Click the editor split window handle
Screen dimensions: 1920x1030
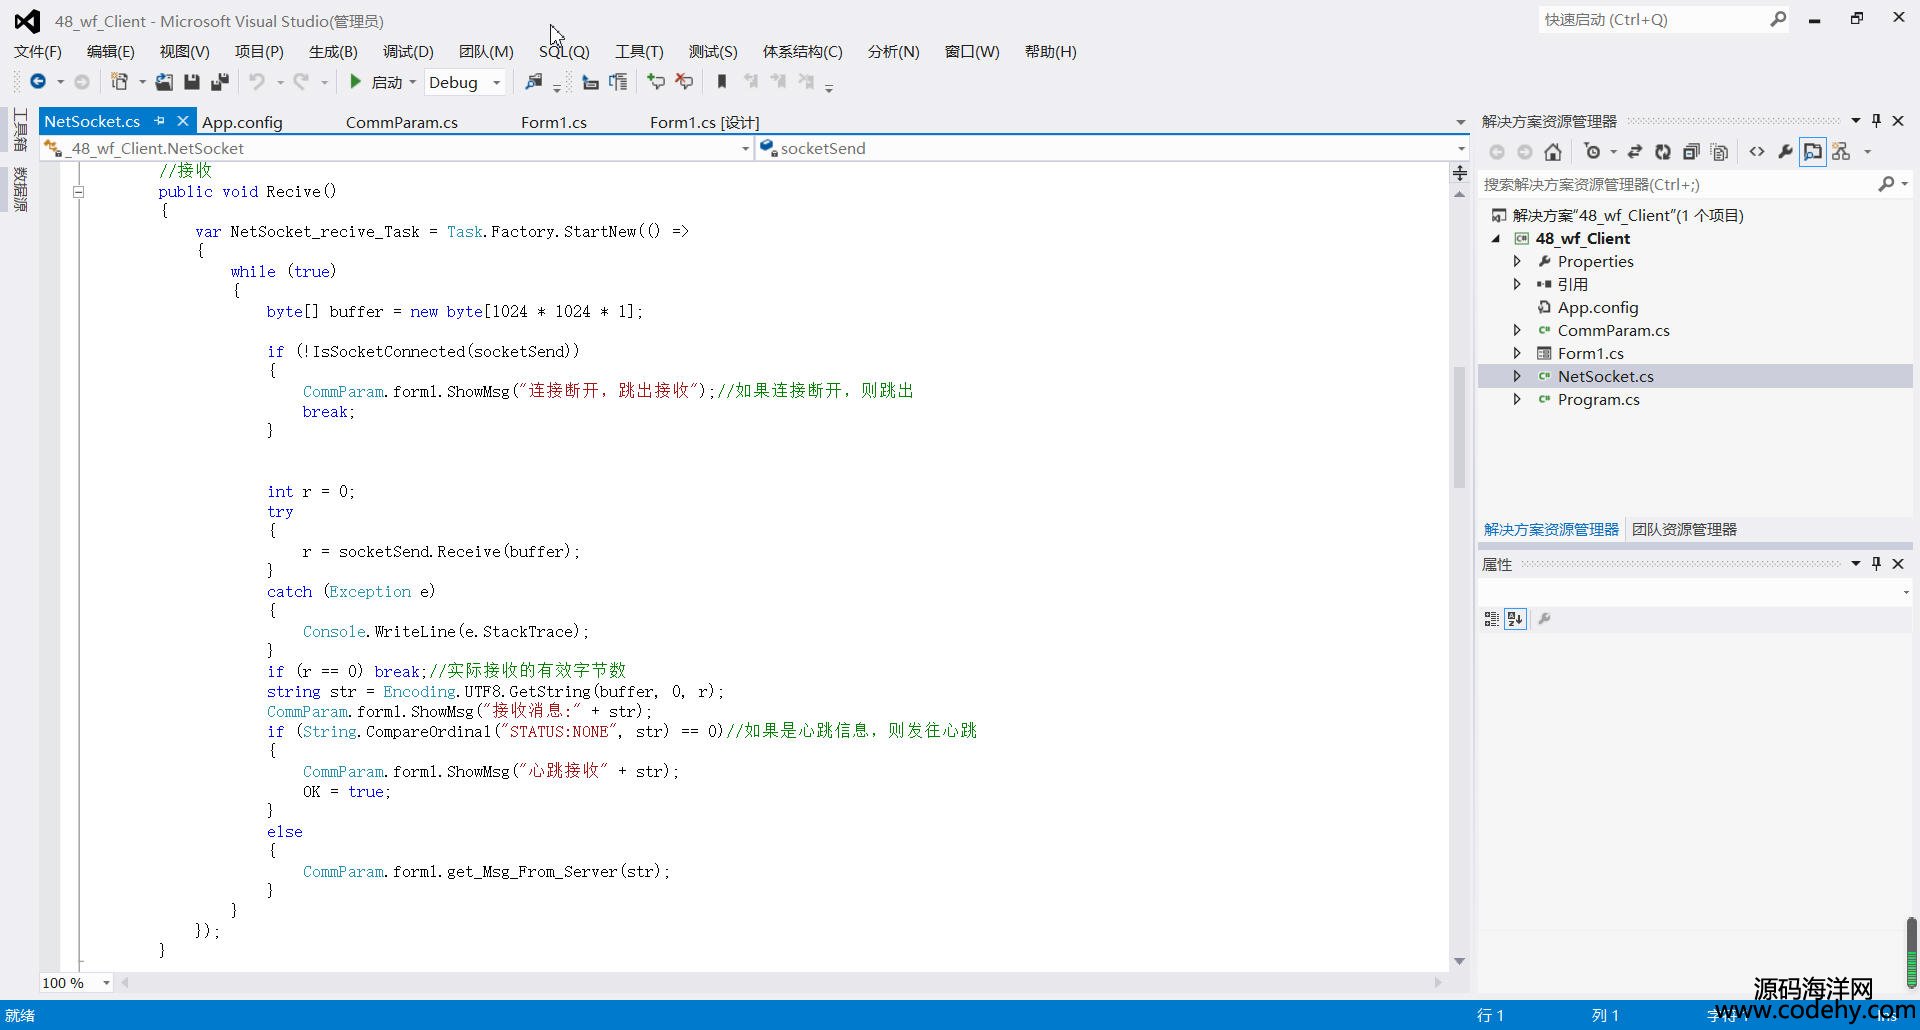tap(1460, 173)
